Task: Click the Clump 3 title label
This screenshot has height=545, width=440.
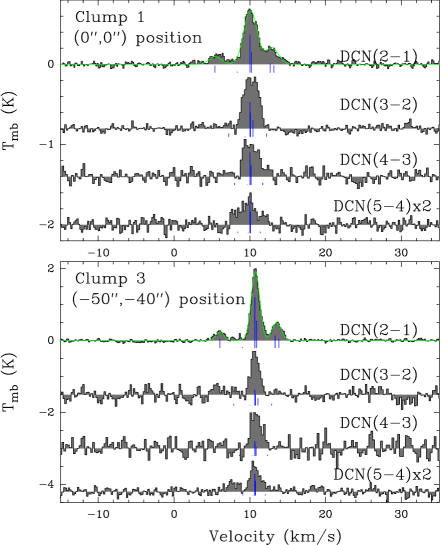Action: click(x=110, y=279)
